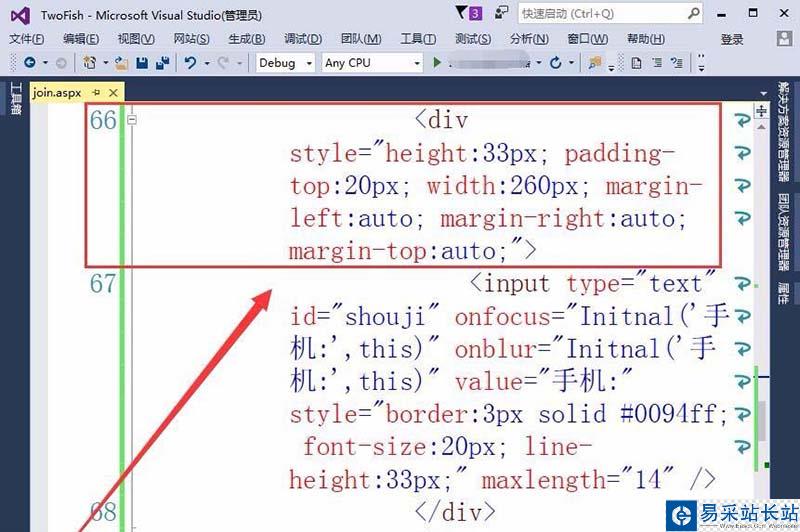Comment out the selected lines icon
800x532 pixels.
(657, 63)
